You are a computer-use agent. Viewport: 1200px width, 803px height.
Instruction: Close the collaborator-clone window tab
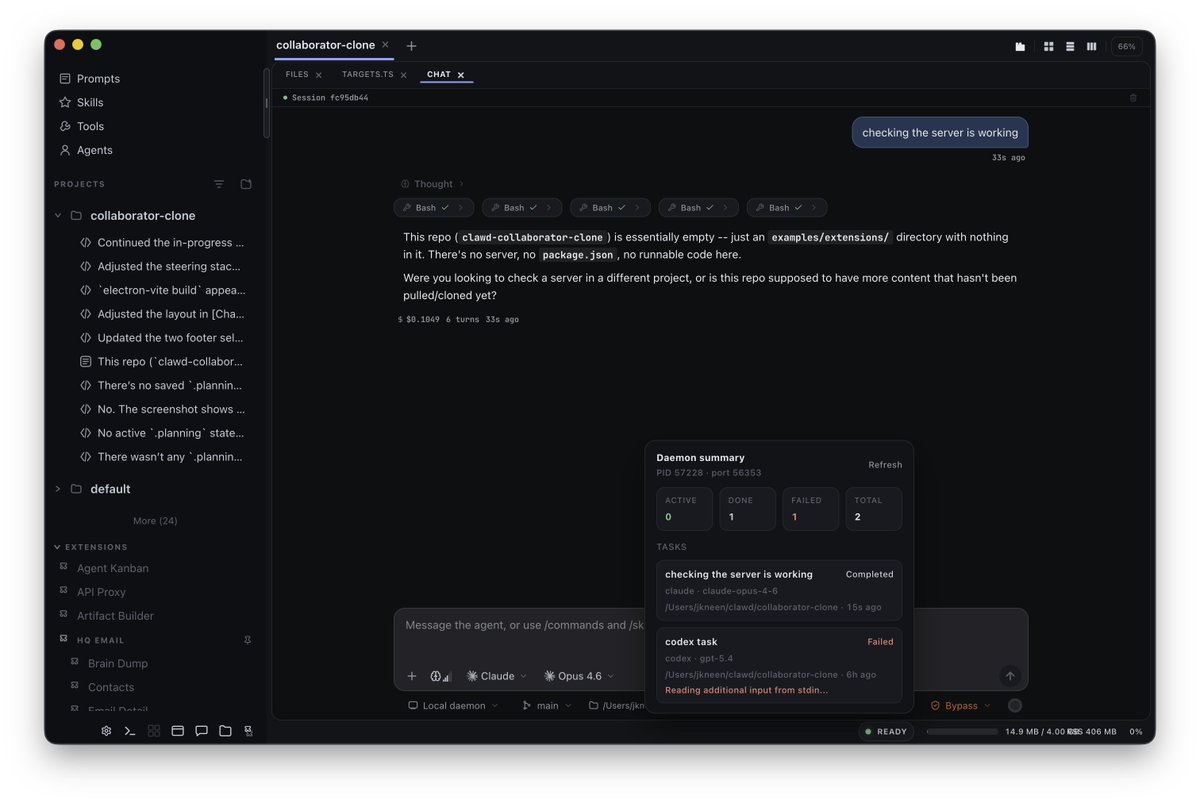click(x=385, y=45)
